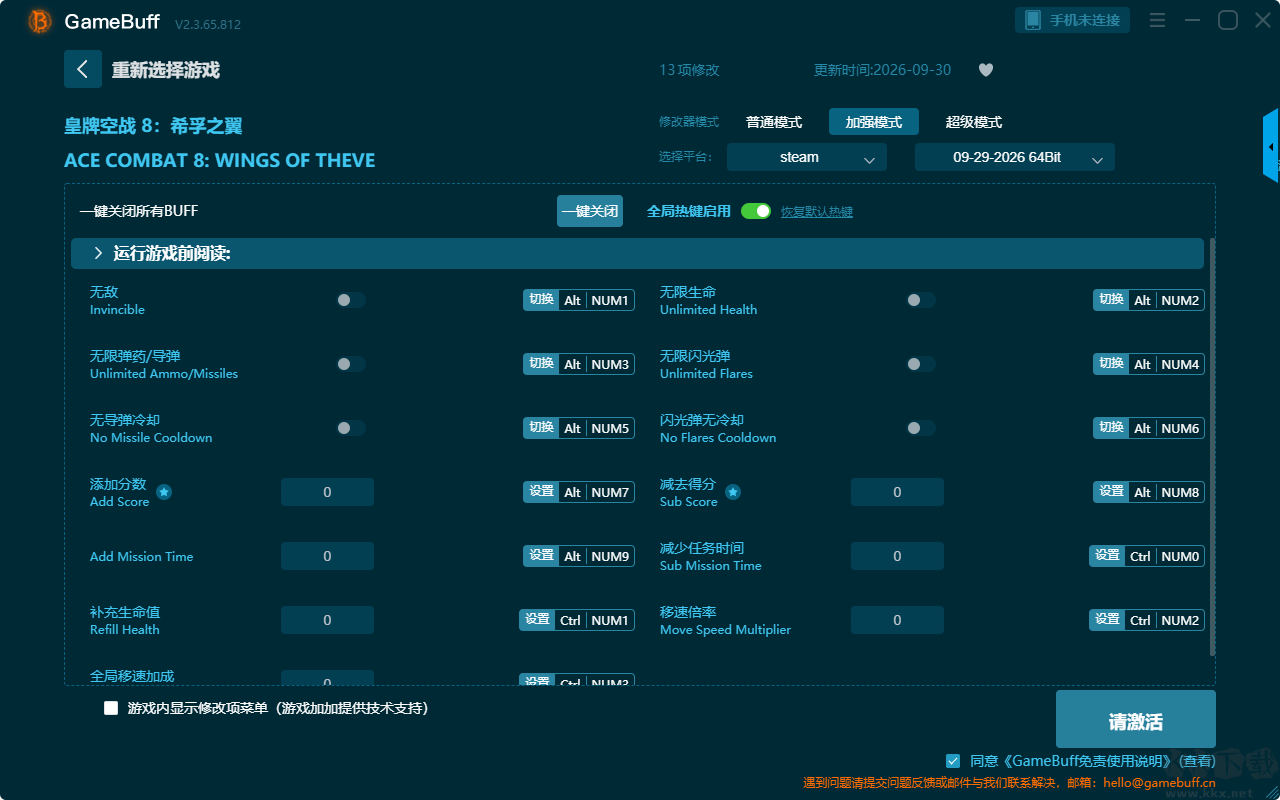Click the GameBuff logo icon

pyautogui.click(x=40, y=21)
